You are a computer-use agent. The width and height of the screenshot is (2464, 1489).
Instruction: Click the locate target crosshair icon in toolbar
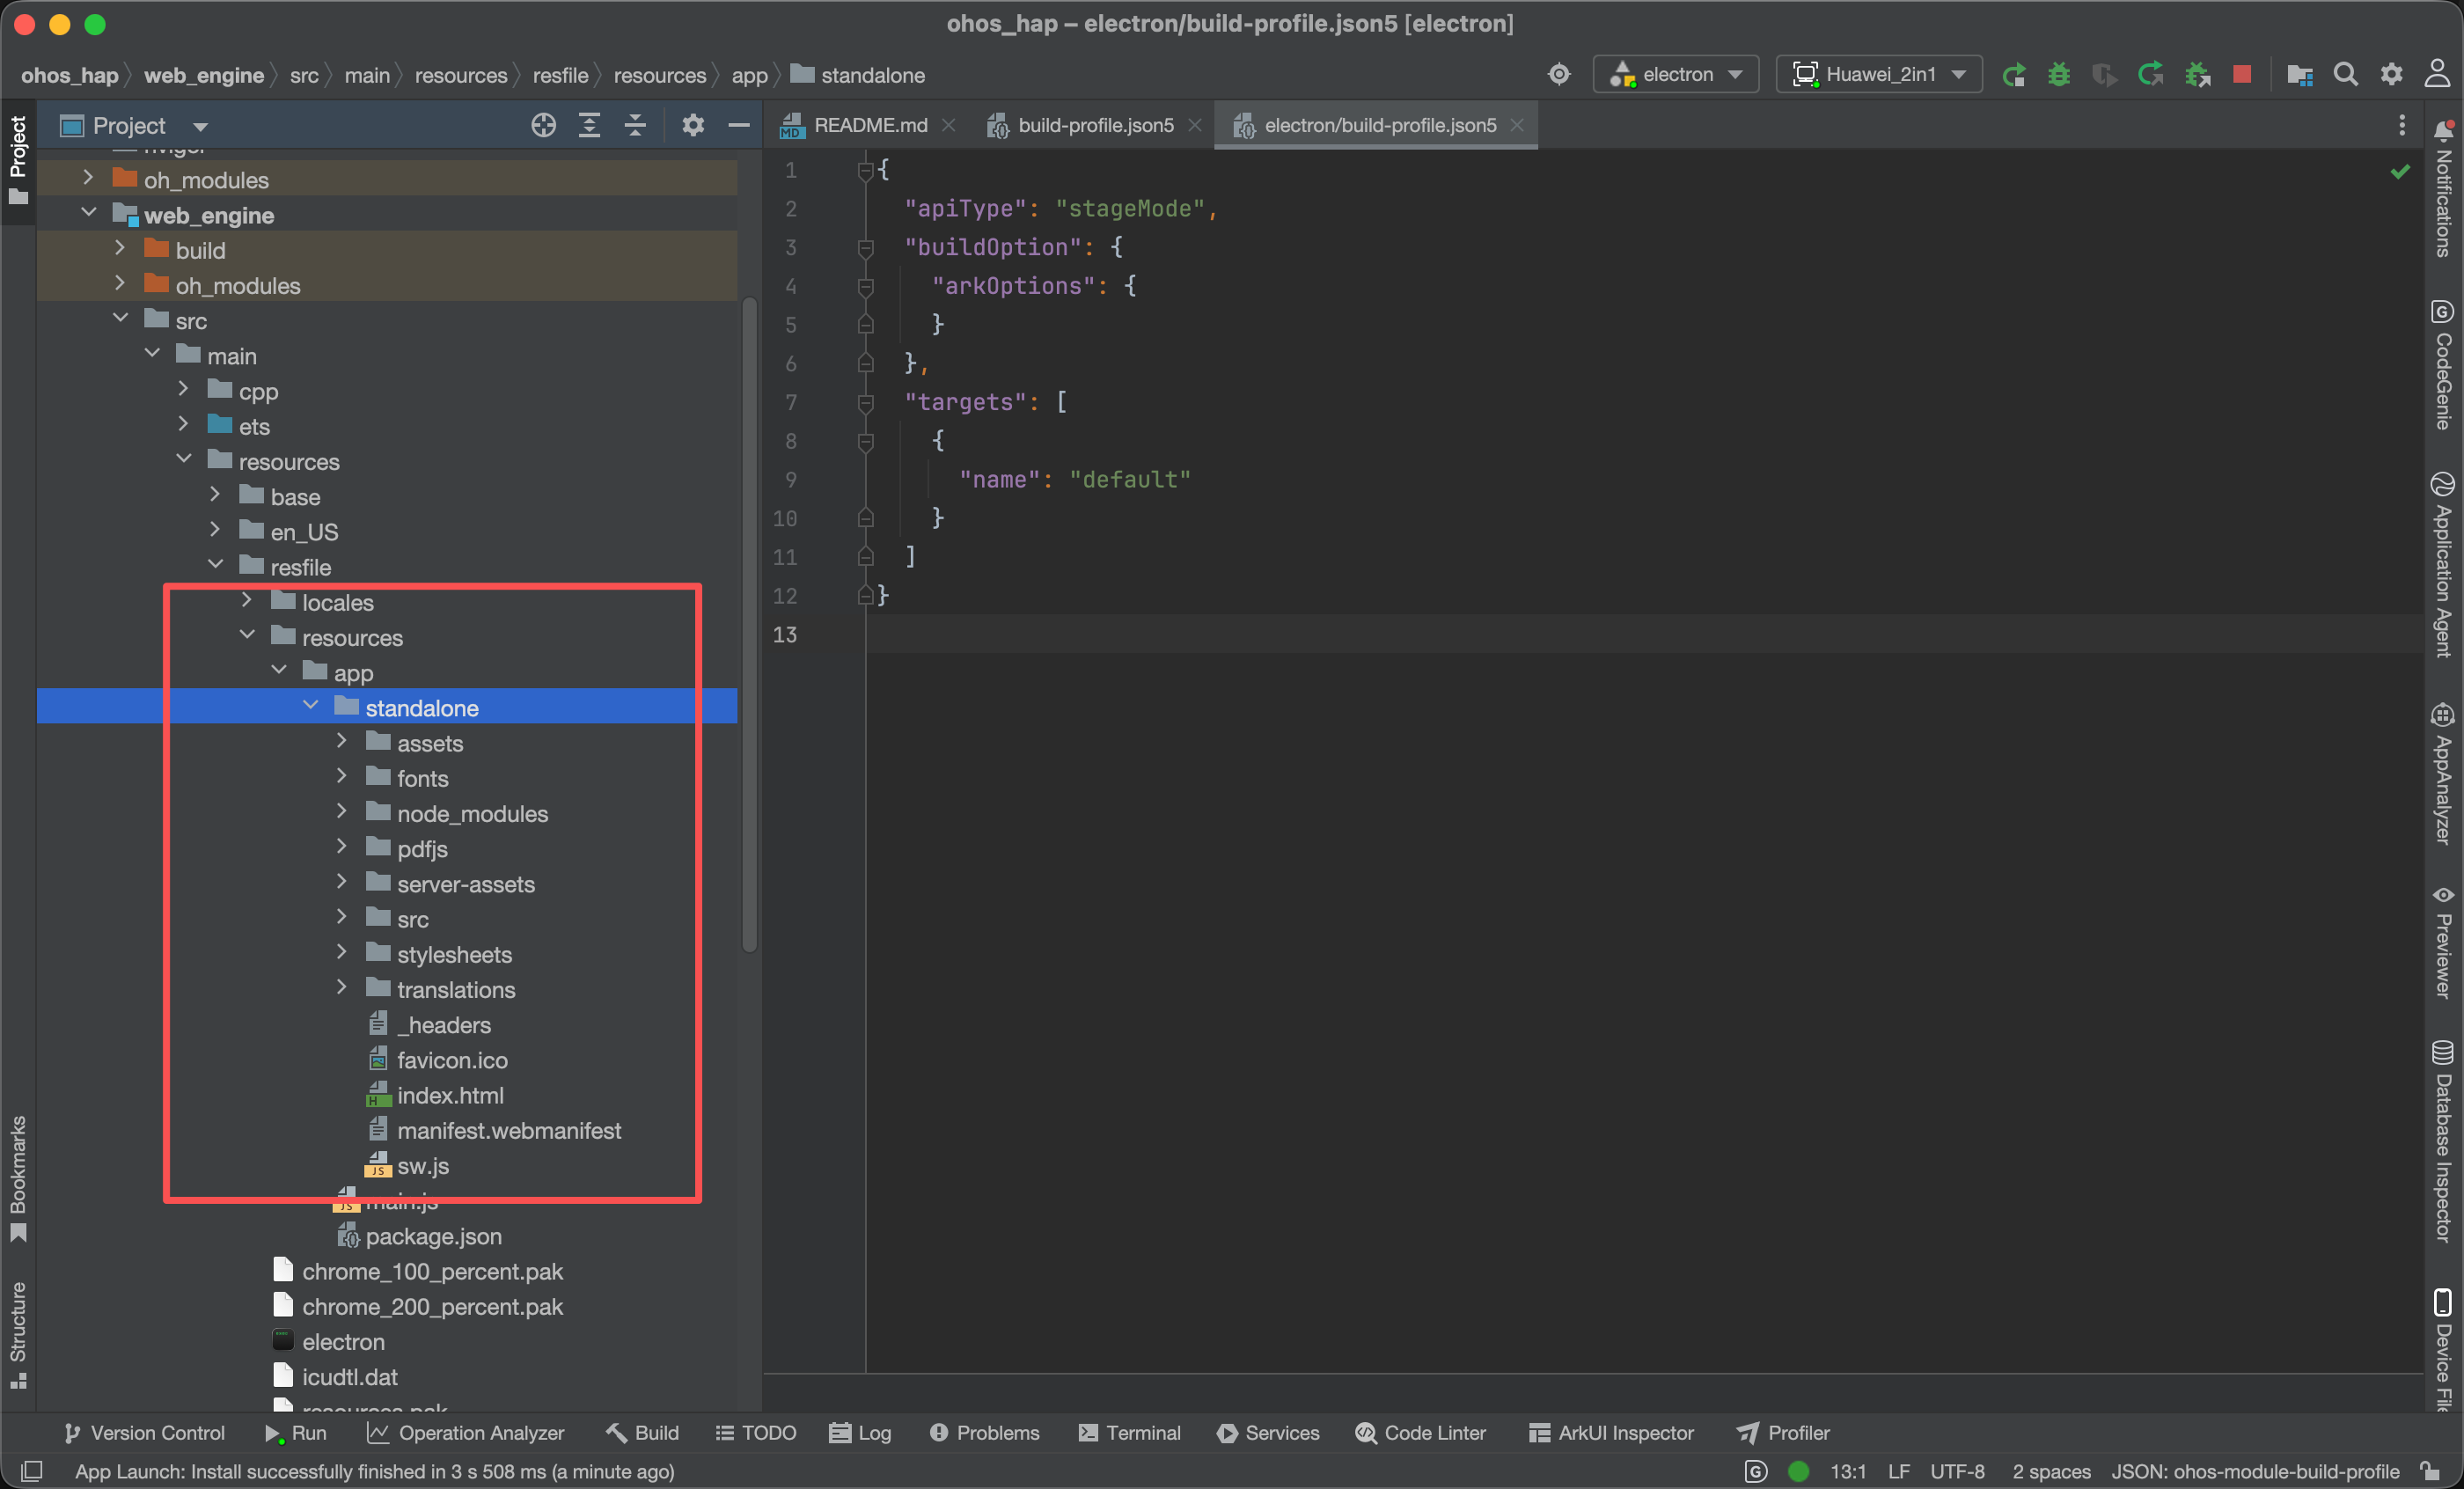point(1559,75)
